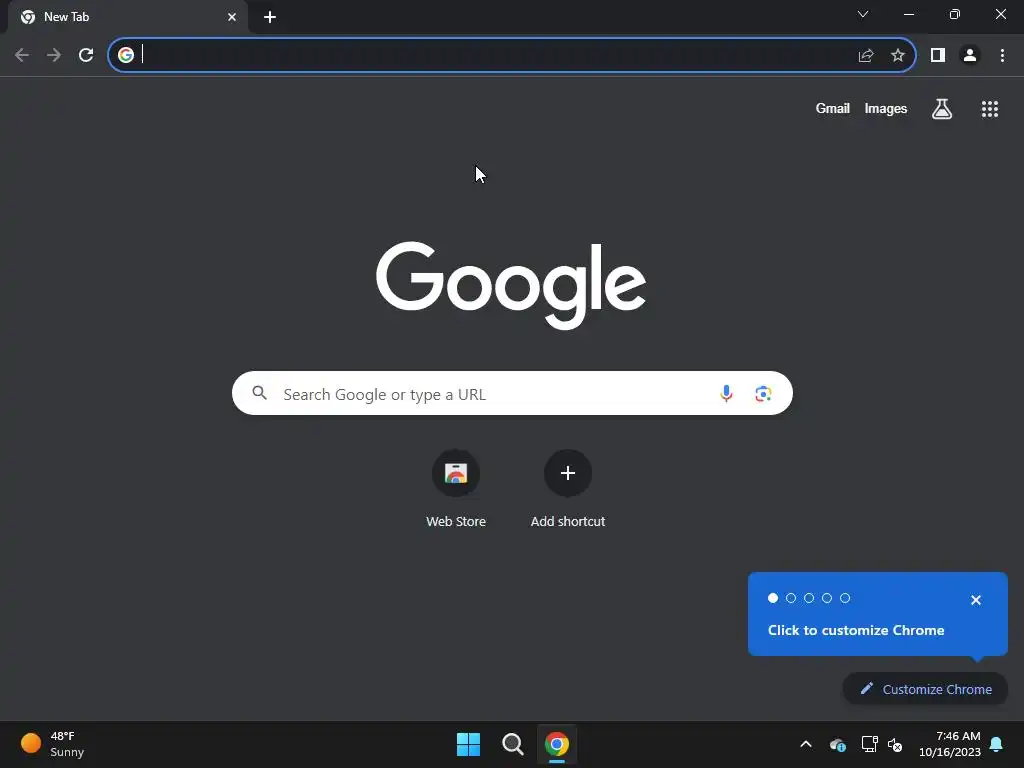Open Chrome three-dot menu
The width and height of the screenshot is (1024, 768).
coord(1002,55)
